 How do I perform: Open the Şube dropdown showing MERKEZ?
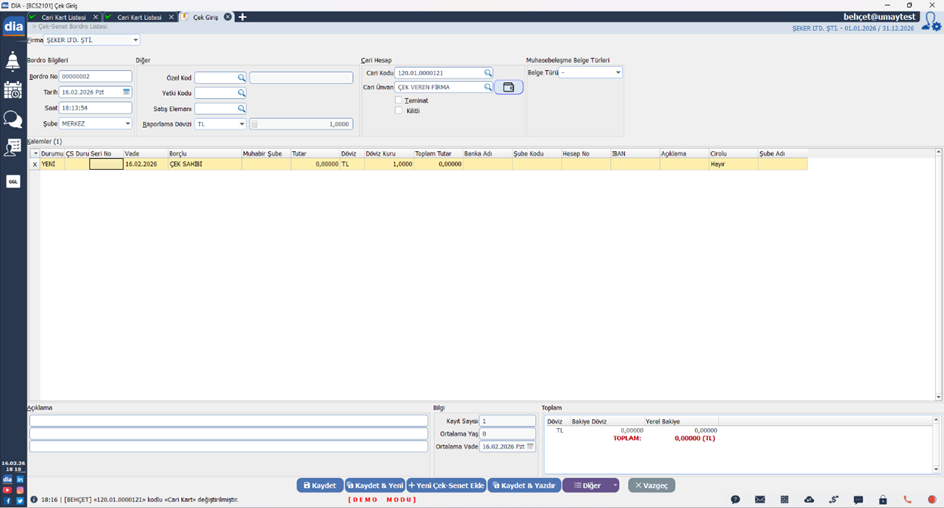127,124
